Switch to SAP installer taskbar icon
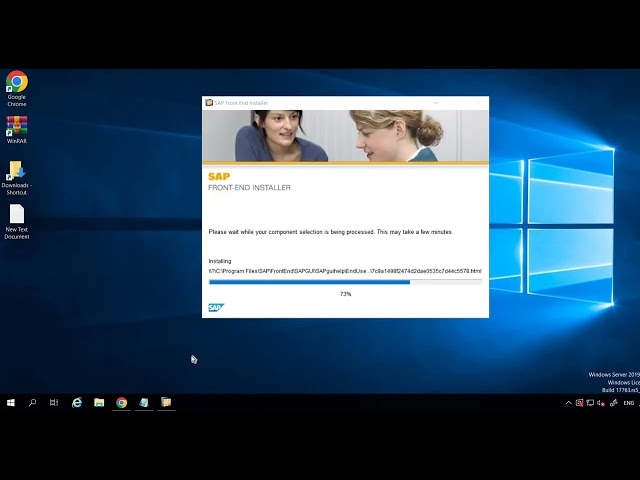The image size is (640, 480). click(x=166, y=403)
